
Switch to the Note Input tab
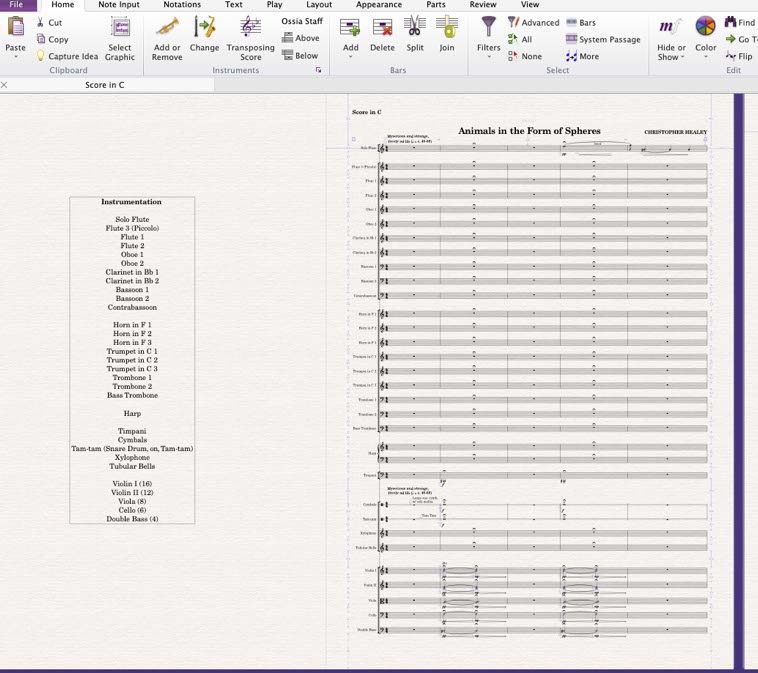[x=118, y=5]
